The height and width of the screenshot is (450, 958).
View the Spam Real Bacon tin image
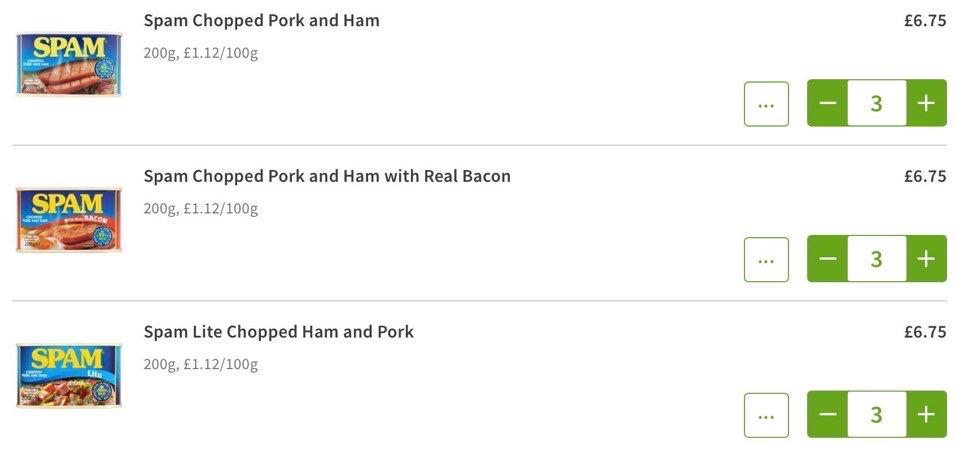pyautogui.click(x=68, y=219)
